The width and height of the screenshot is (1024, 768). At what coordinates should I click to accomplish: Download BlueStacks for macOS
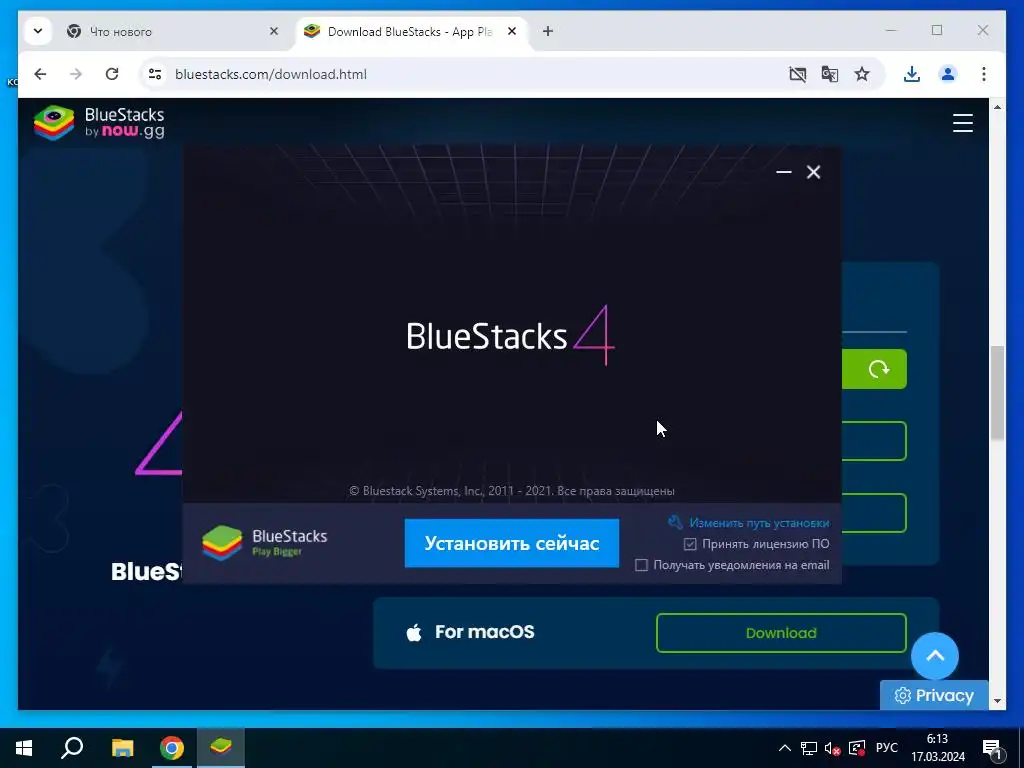(781, 633)
